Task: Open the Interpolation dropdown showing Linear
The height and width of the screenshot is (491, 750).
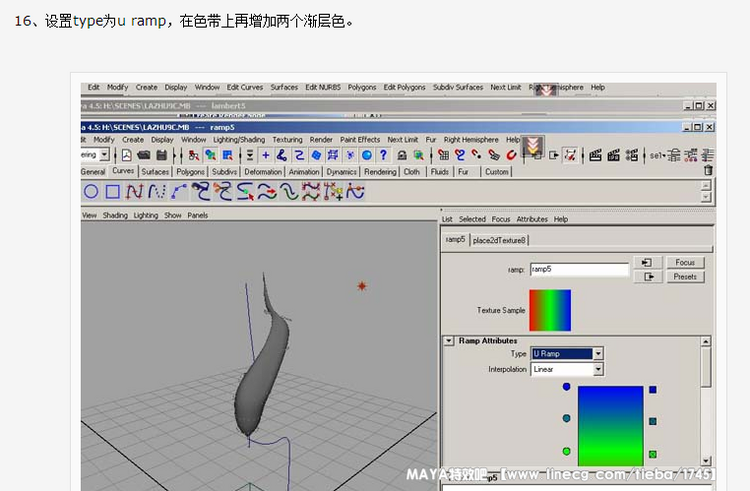Action: [x=567, y=369]
